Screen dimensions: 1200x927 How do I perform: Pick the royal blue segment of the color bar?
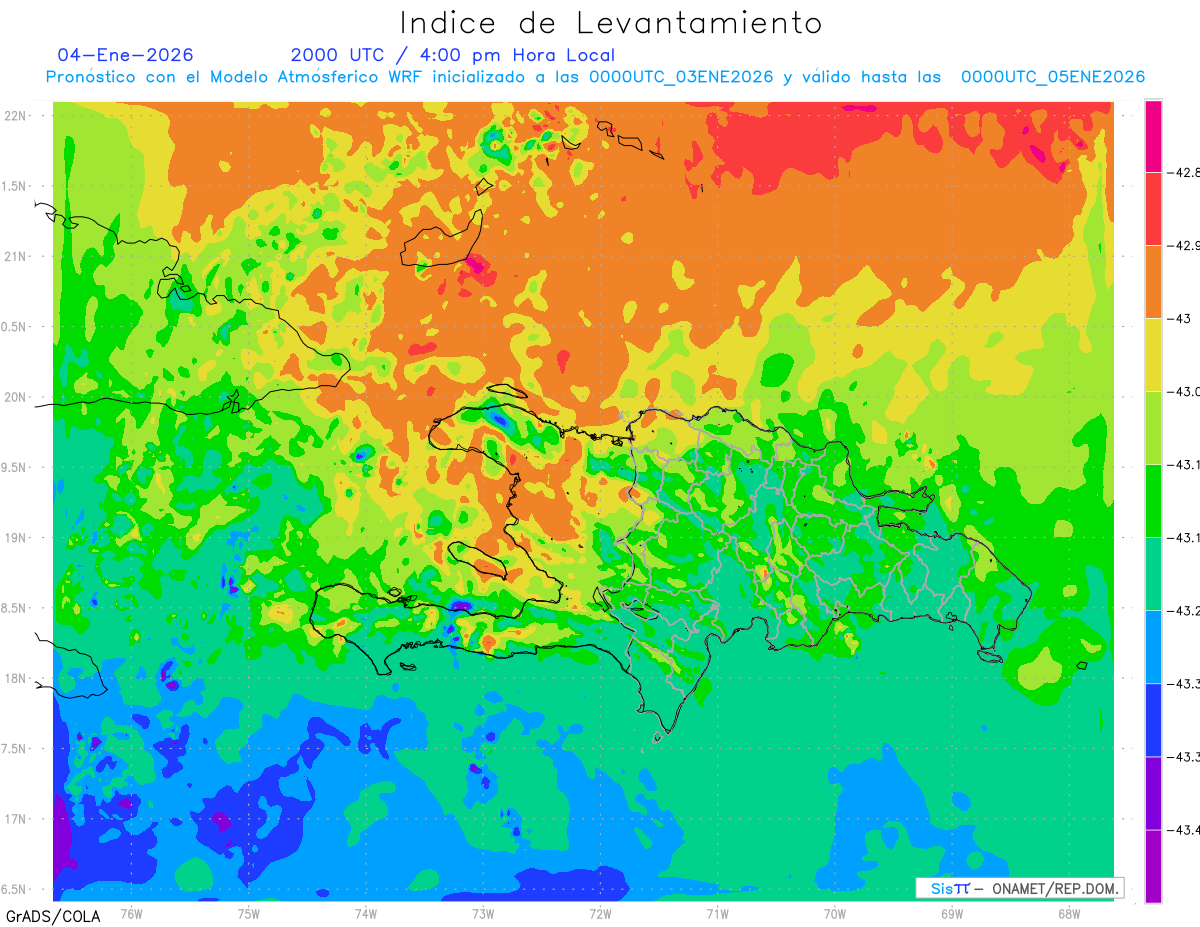pyautogui.click(x=1153, y=720)
